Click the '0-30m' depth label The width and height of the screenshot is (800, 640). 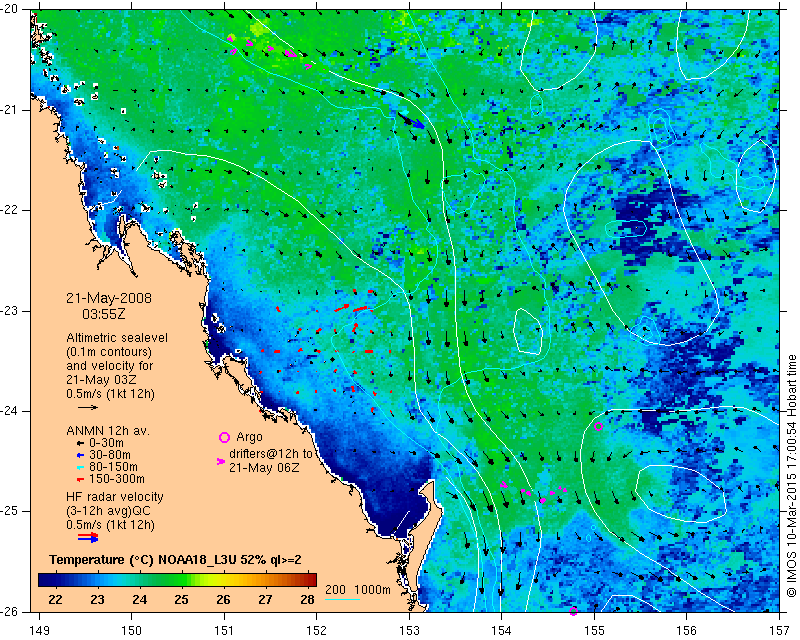point(106,443)
